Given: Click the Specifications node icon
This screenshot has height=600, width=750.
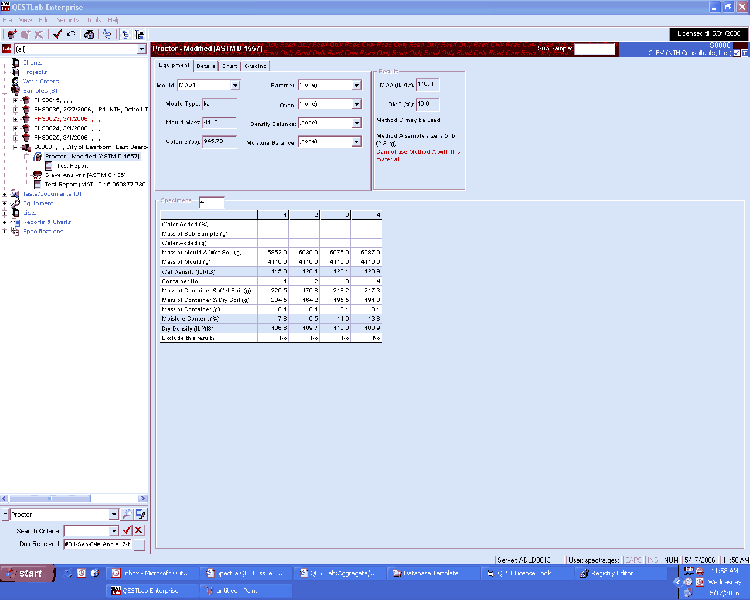Looking at the screenshot, I should point(16,231).
